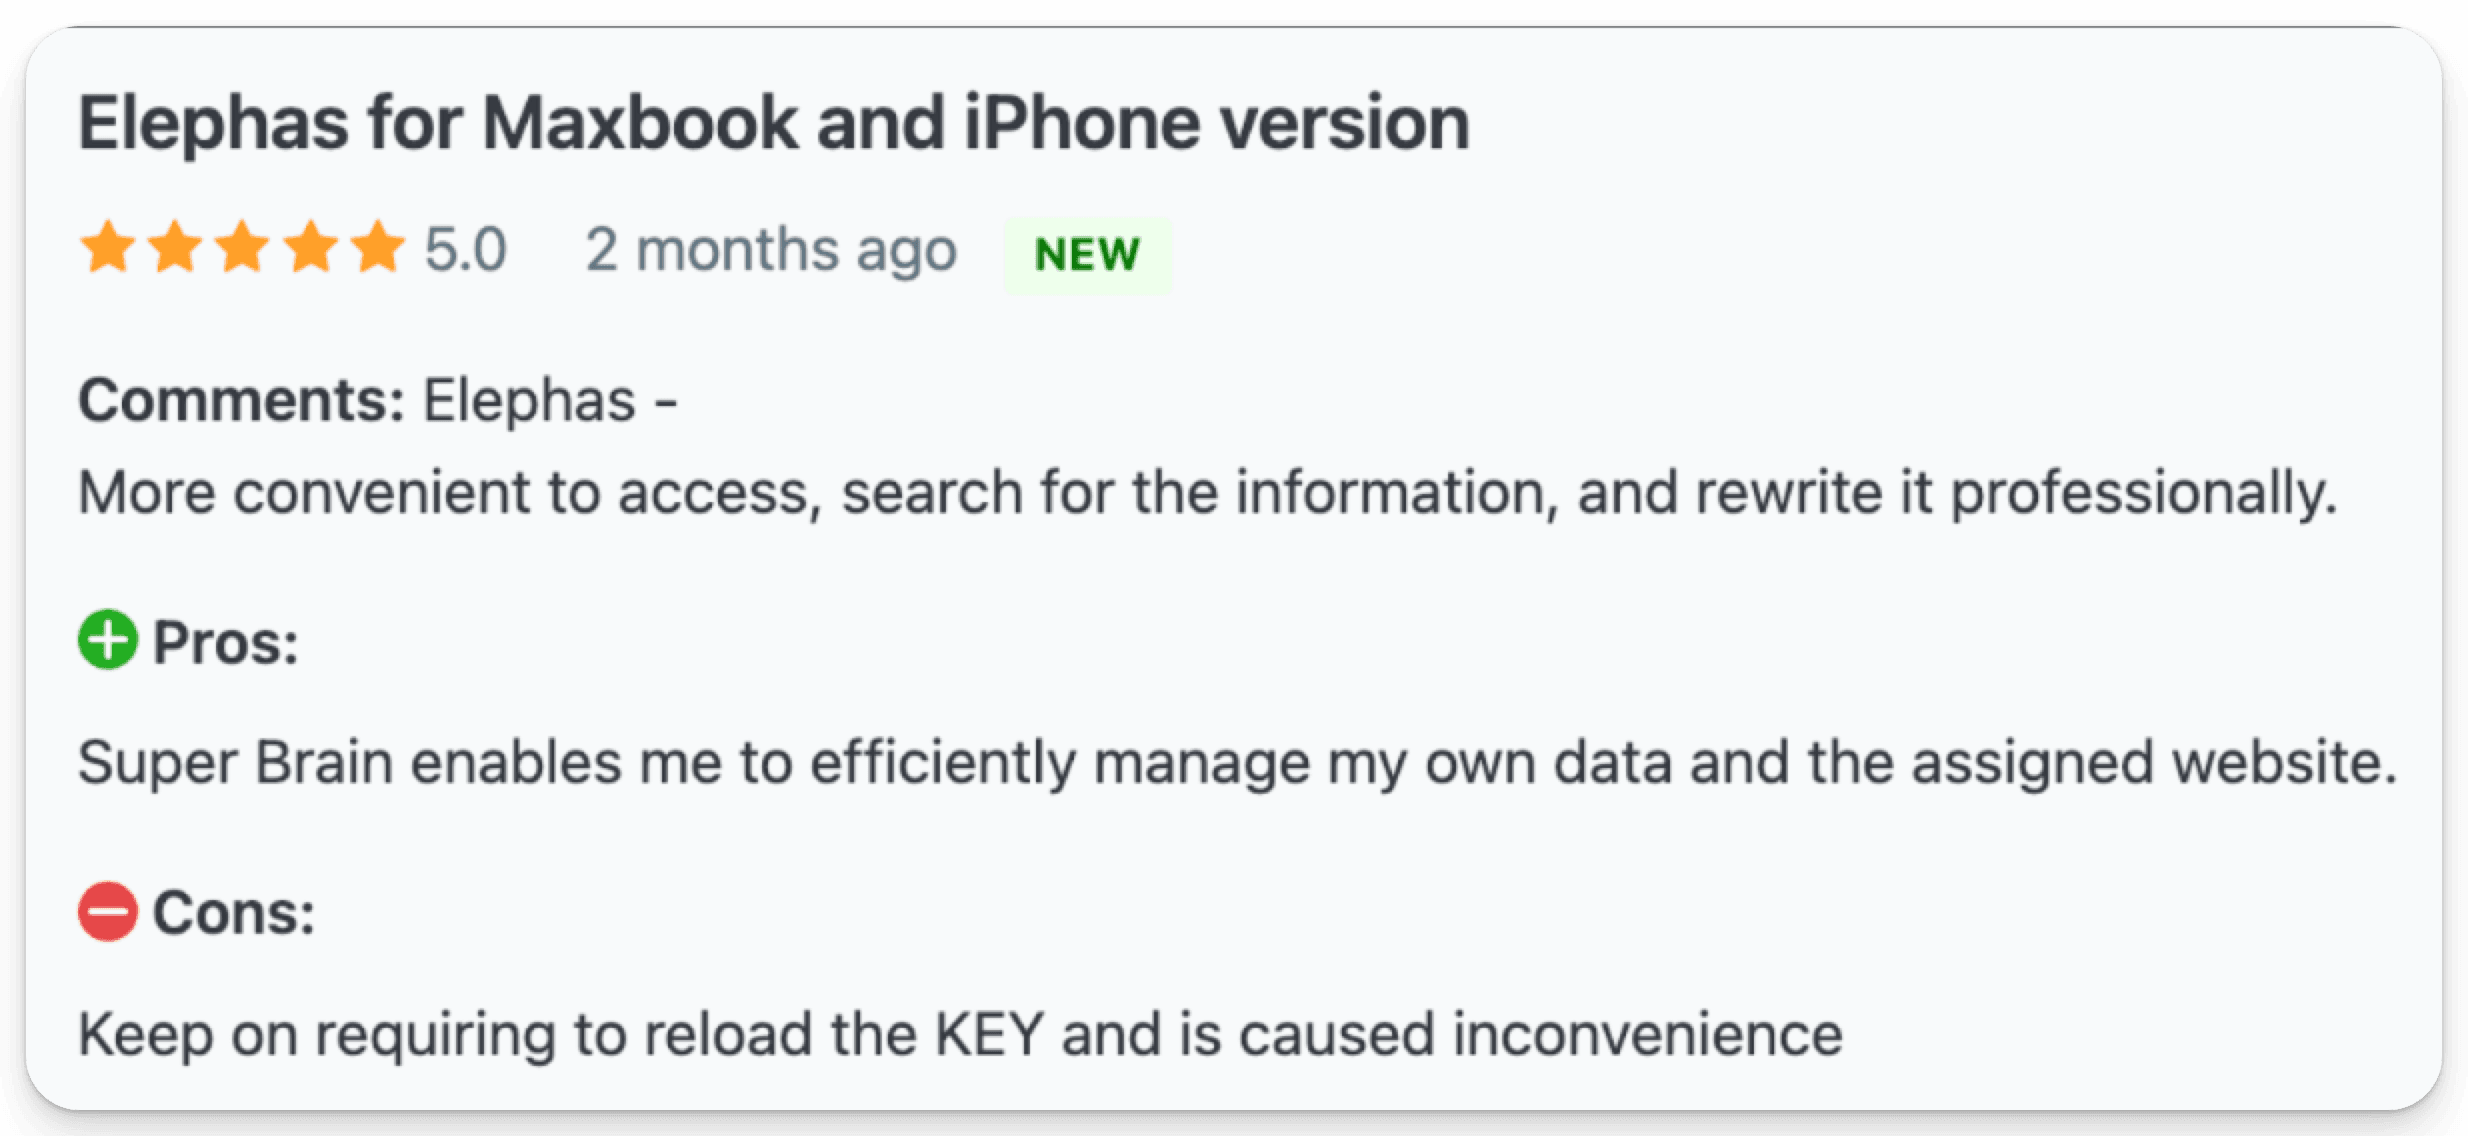Click the 'Elephas -' comment text
This screenshot has height=1136, width=2468.
550,401
